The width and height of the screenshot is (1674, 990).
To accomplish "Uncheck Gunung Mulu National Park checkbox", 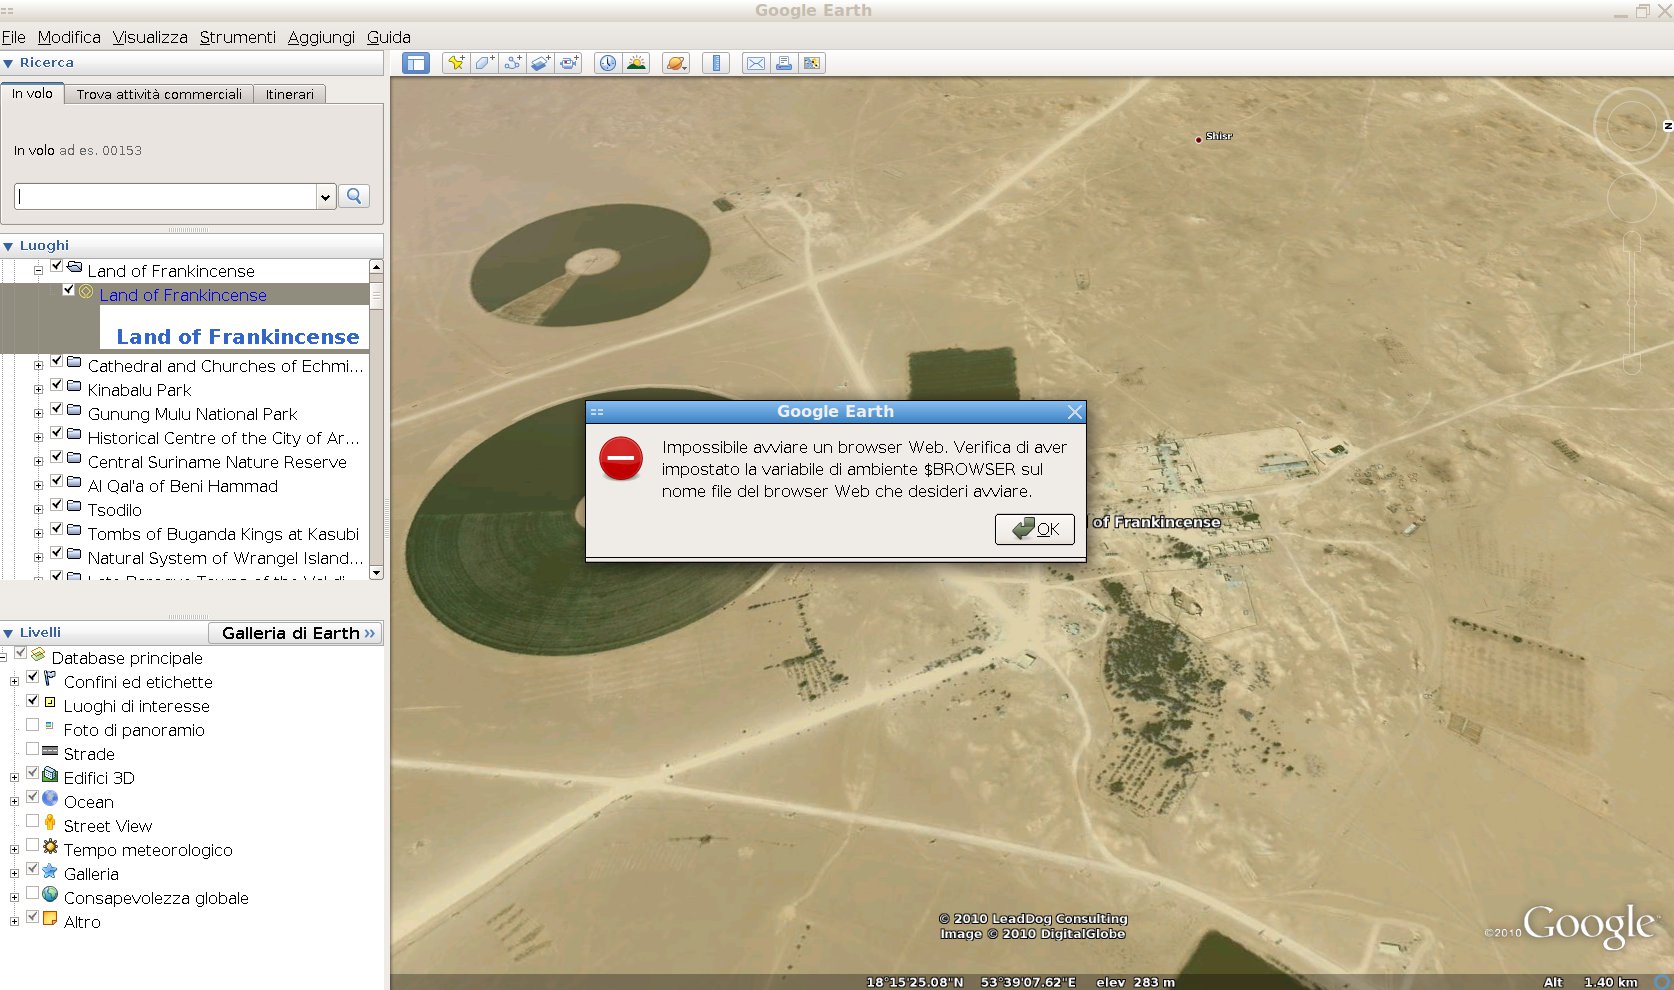I will tap(57, 410).
